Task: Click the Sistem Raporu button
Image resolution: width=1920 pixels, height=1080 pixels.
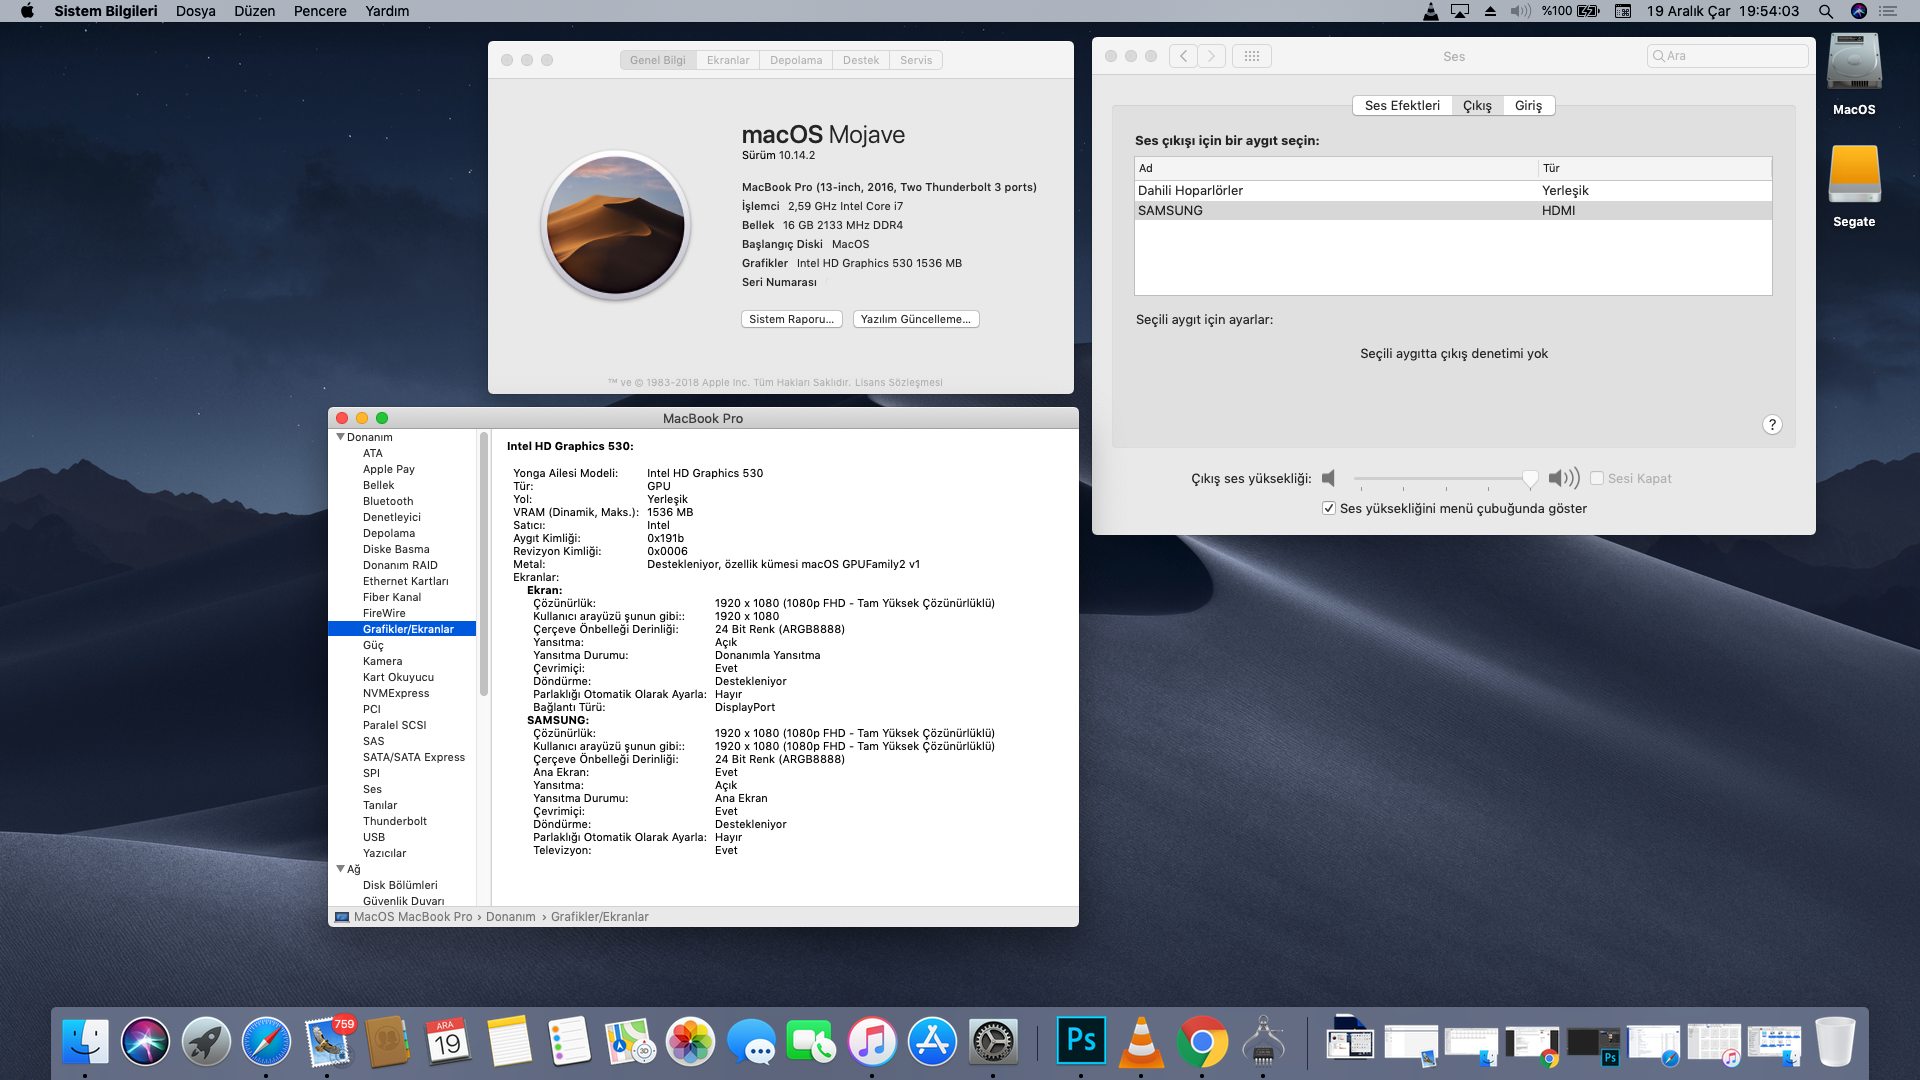Action: pos(791,319)
